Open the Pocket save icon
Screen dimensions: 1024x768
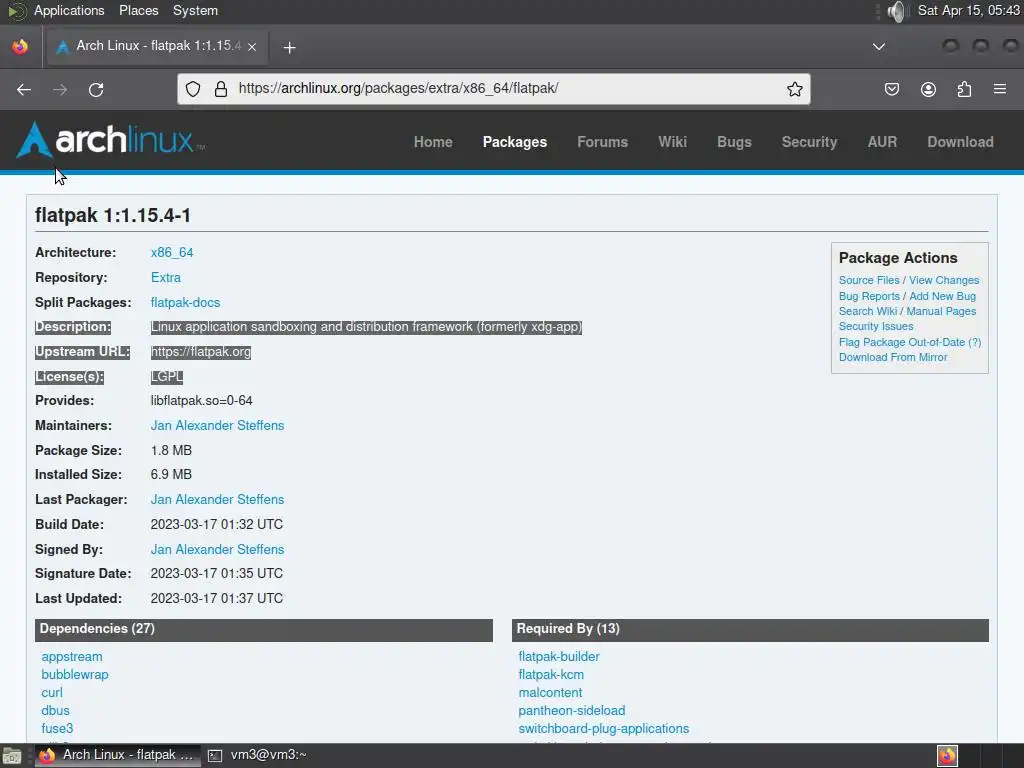click(x=891, y=89)
